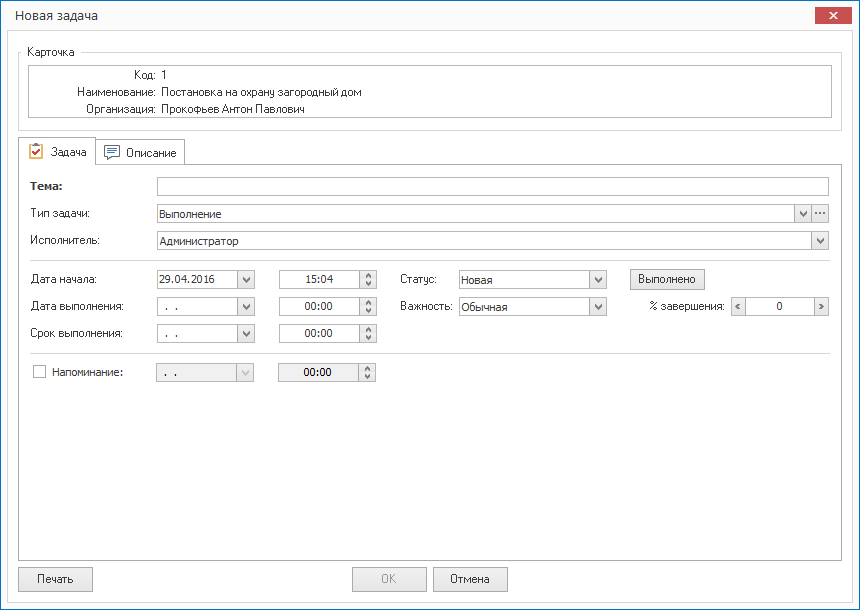Decrease % завершения with left arrow
The width and height of the screenshot is (860, 610).
point(738,307)
